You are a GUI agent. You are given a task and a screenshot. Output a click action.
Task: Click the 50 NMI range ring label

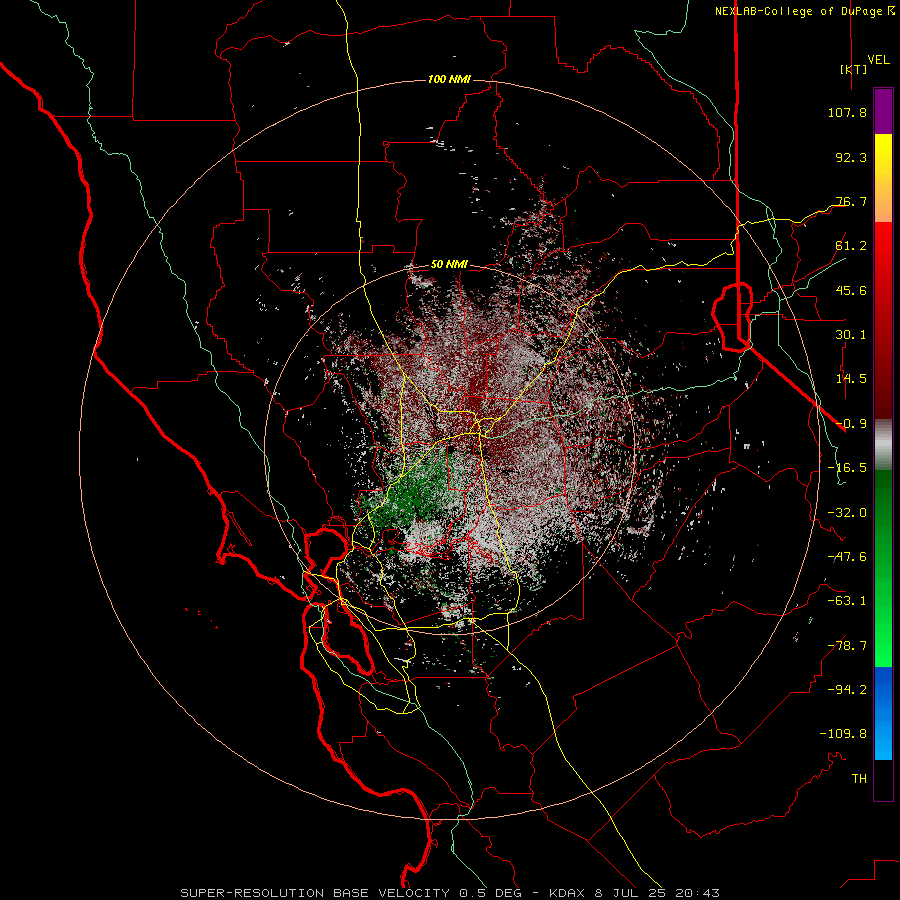pos(449,264)
